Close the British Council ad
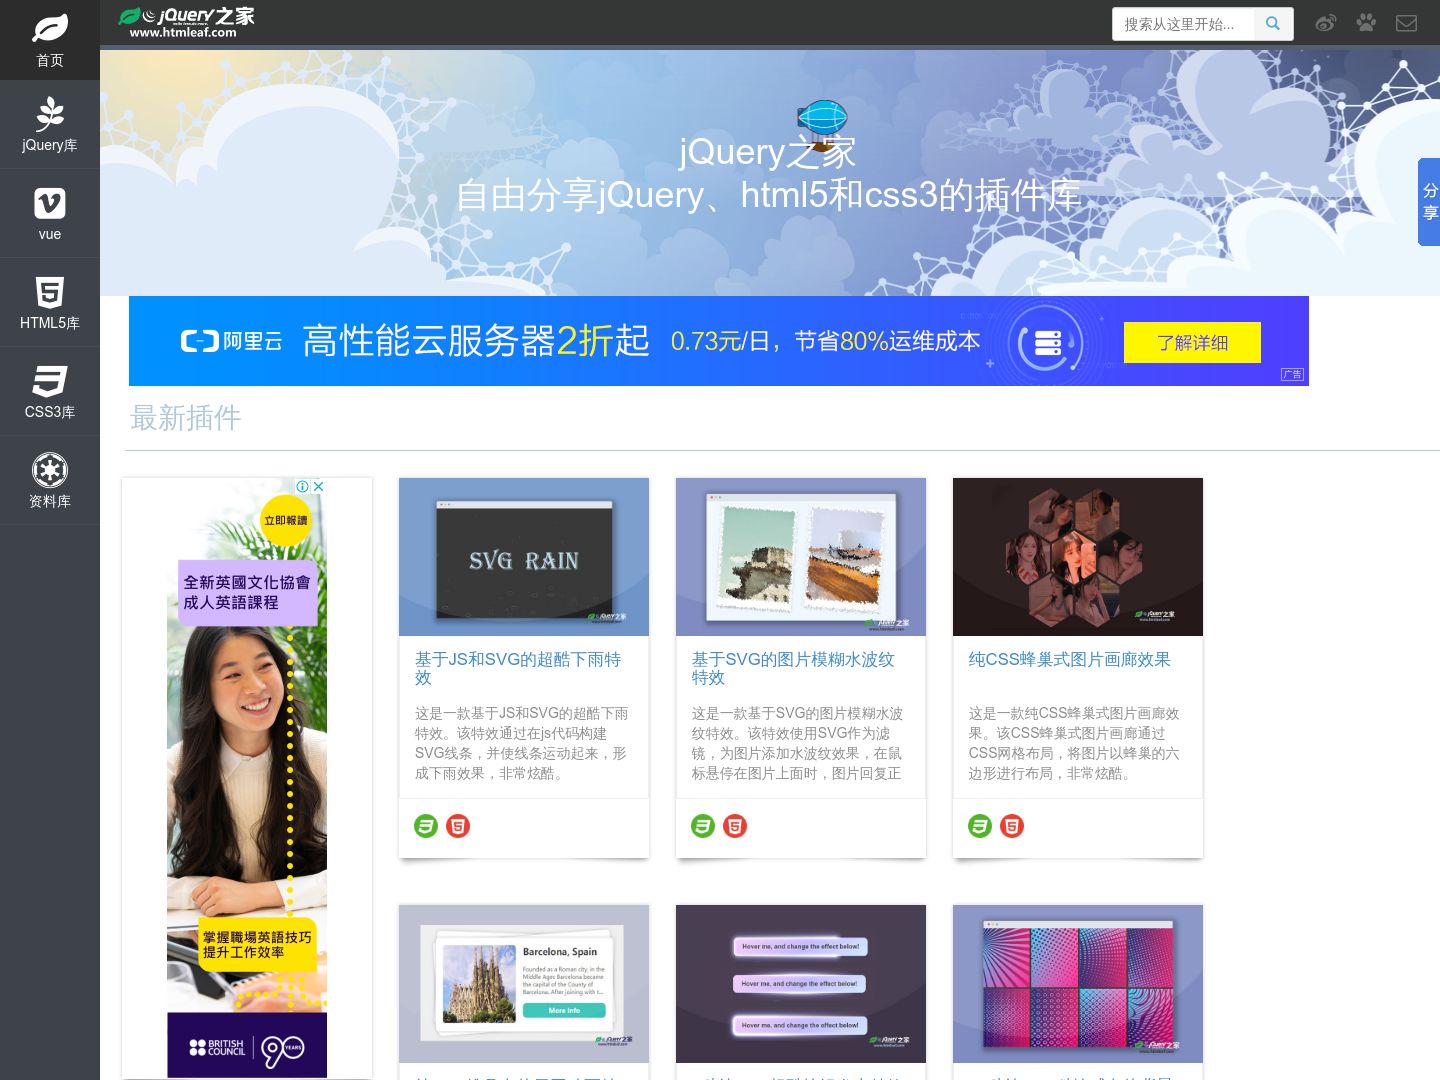The image size is (1440, 1080). (x=319, y=486)
